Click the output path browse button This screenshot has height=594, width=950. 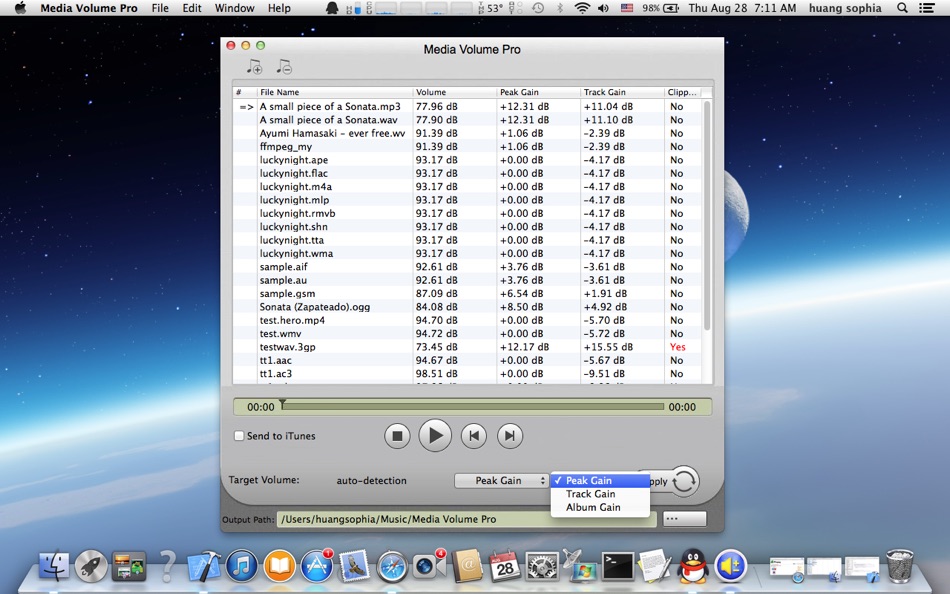685,519
